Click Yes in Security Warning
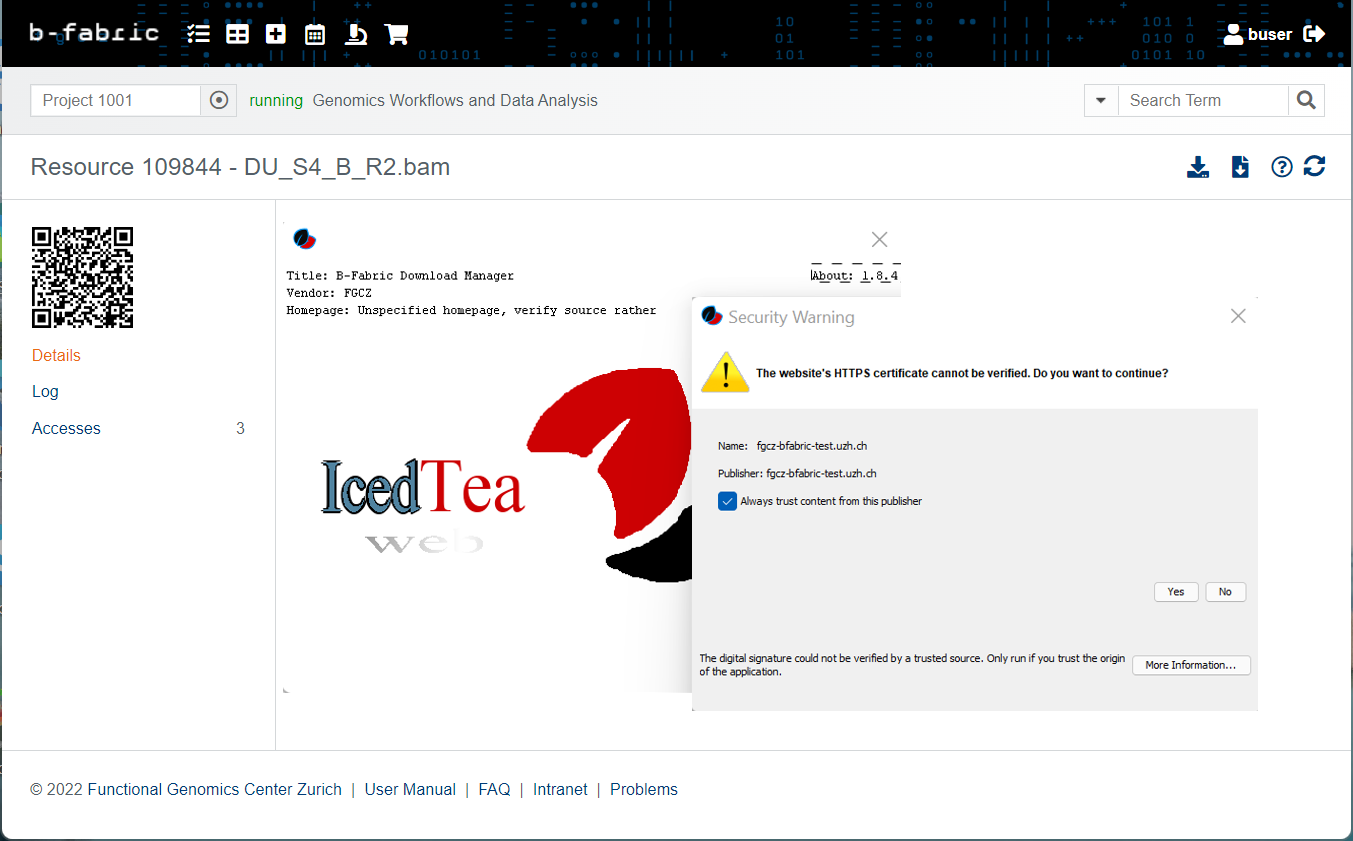The height and width of the screenshot is (841, 1353). 1176,592
